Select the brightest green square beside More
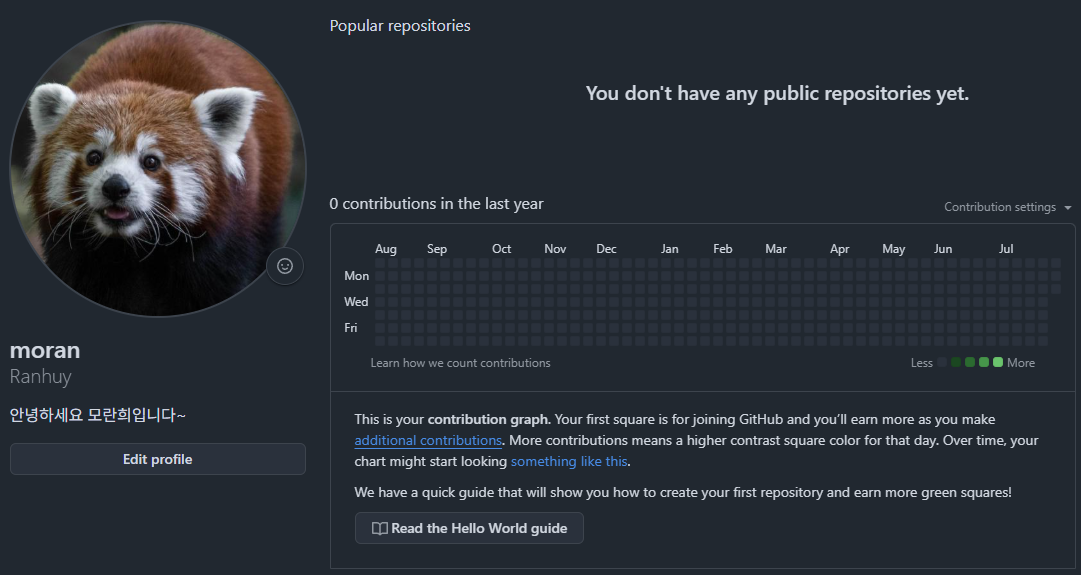Viewport: 1081px width, 575px height. point(998,363)
